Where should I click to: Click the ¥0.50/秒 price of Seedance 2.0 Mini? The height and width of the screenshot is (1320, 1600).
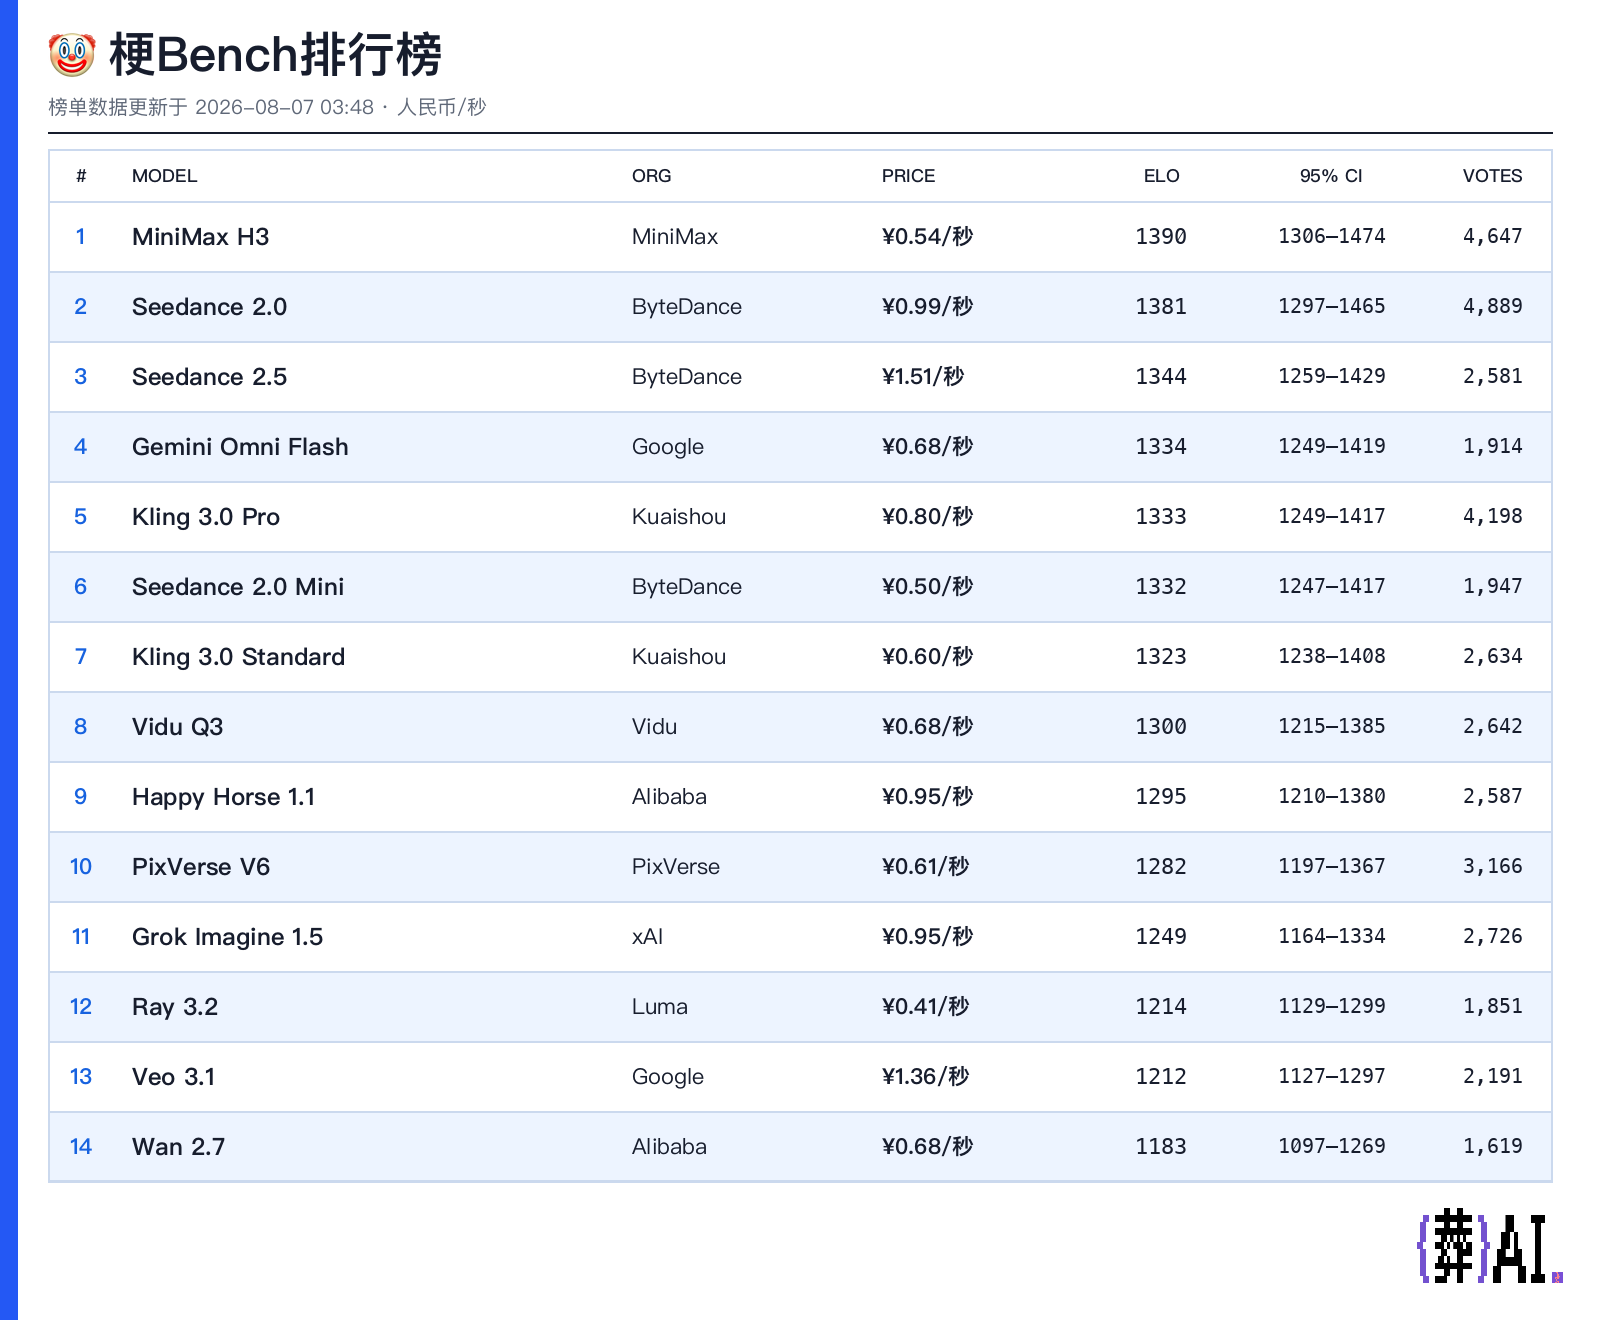point(928,587)
